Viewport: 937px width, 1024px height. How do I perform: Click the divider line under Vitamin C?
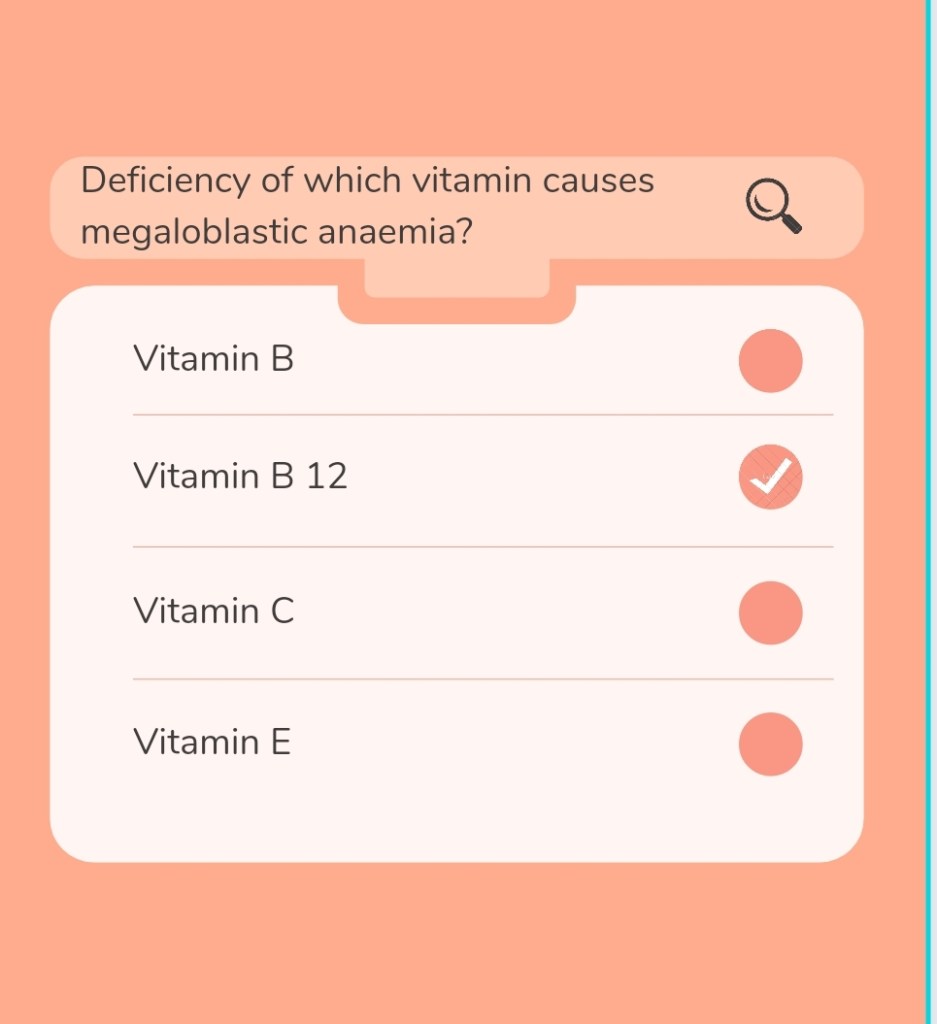pos(482,679)
